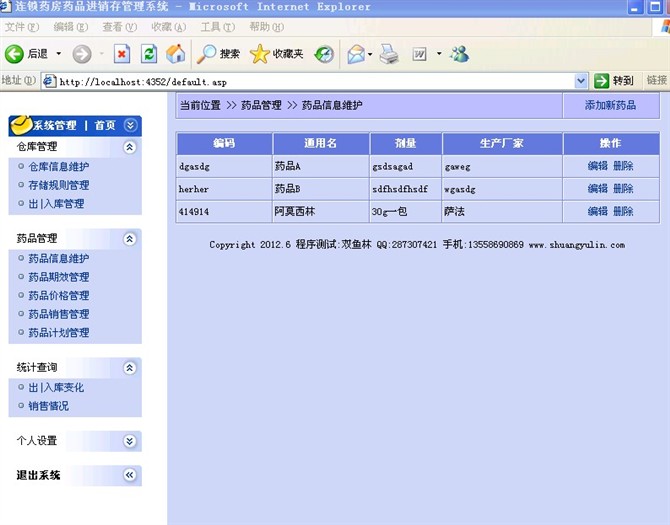Click the Go (转到) button
The image size is (670, 525).
(x=614, y=81)
